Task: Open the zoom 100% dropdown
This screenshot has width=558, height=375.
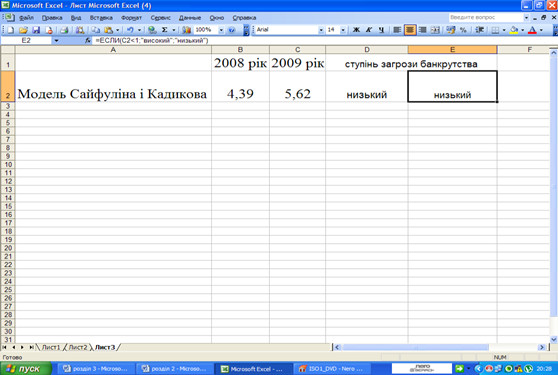Action: (x=221, y=30)
